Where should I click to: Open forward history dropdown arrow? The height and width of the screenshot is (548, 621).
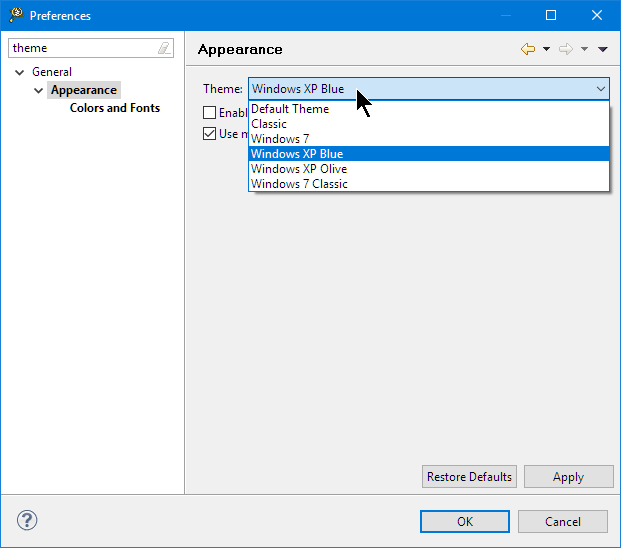(584, 49)
